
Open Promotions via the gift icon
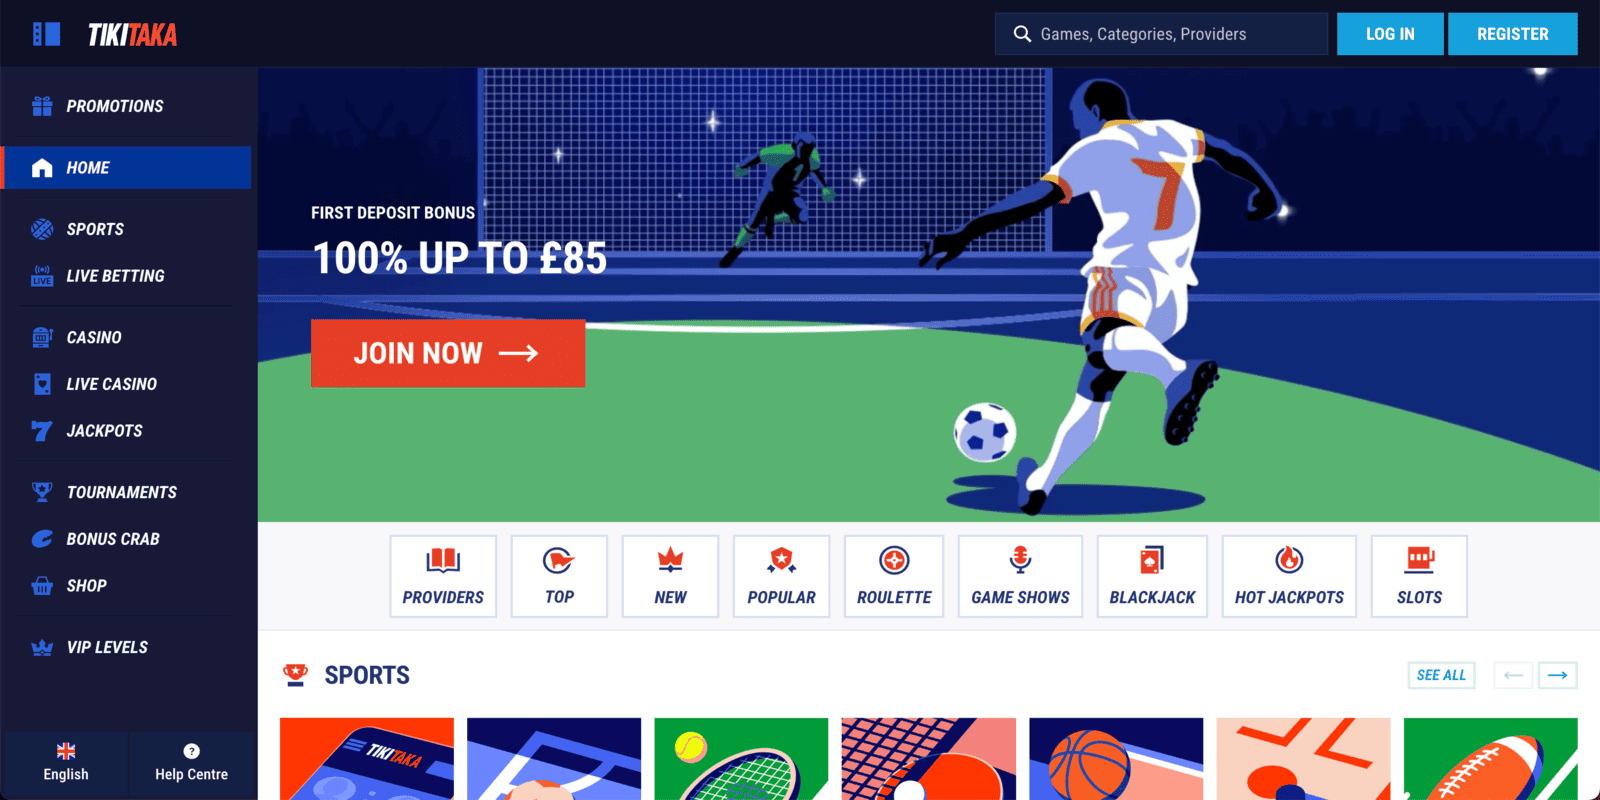42,106
